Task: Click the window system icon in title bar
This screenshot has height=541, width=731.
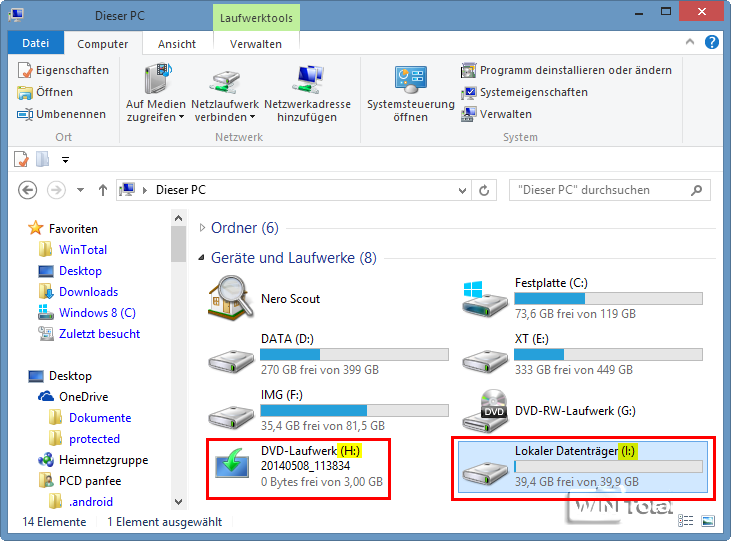Action: pyautogui.click(x=16, y=15)
